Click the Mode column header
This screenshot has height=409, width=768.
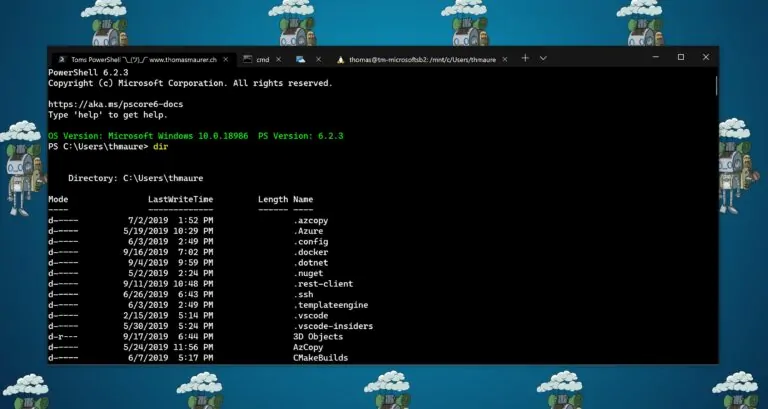pos(58,199)
